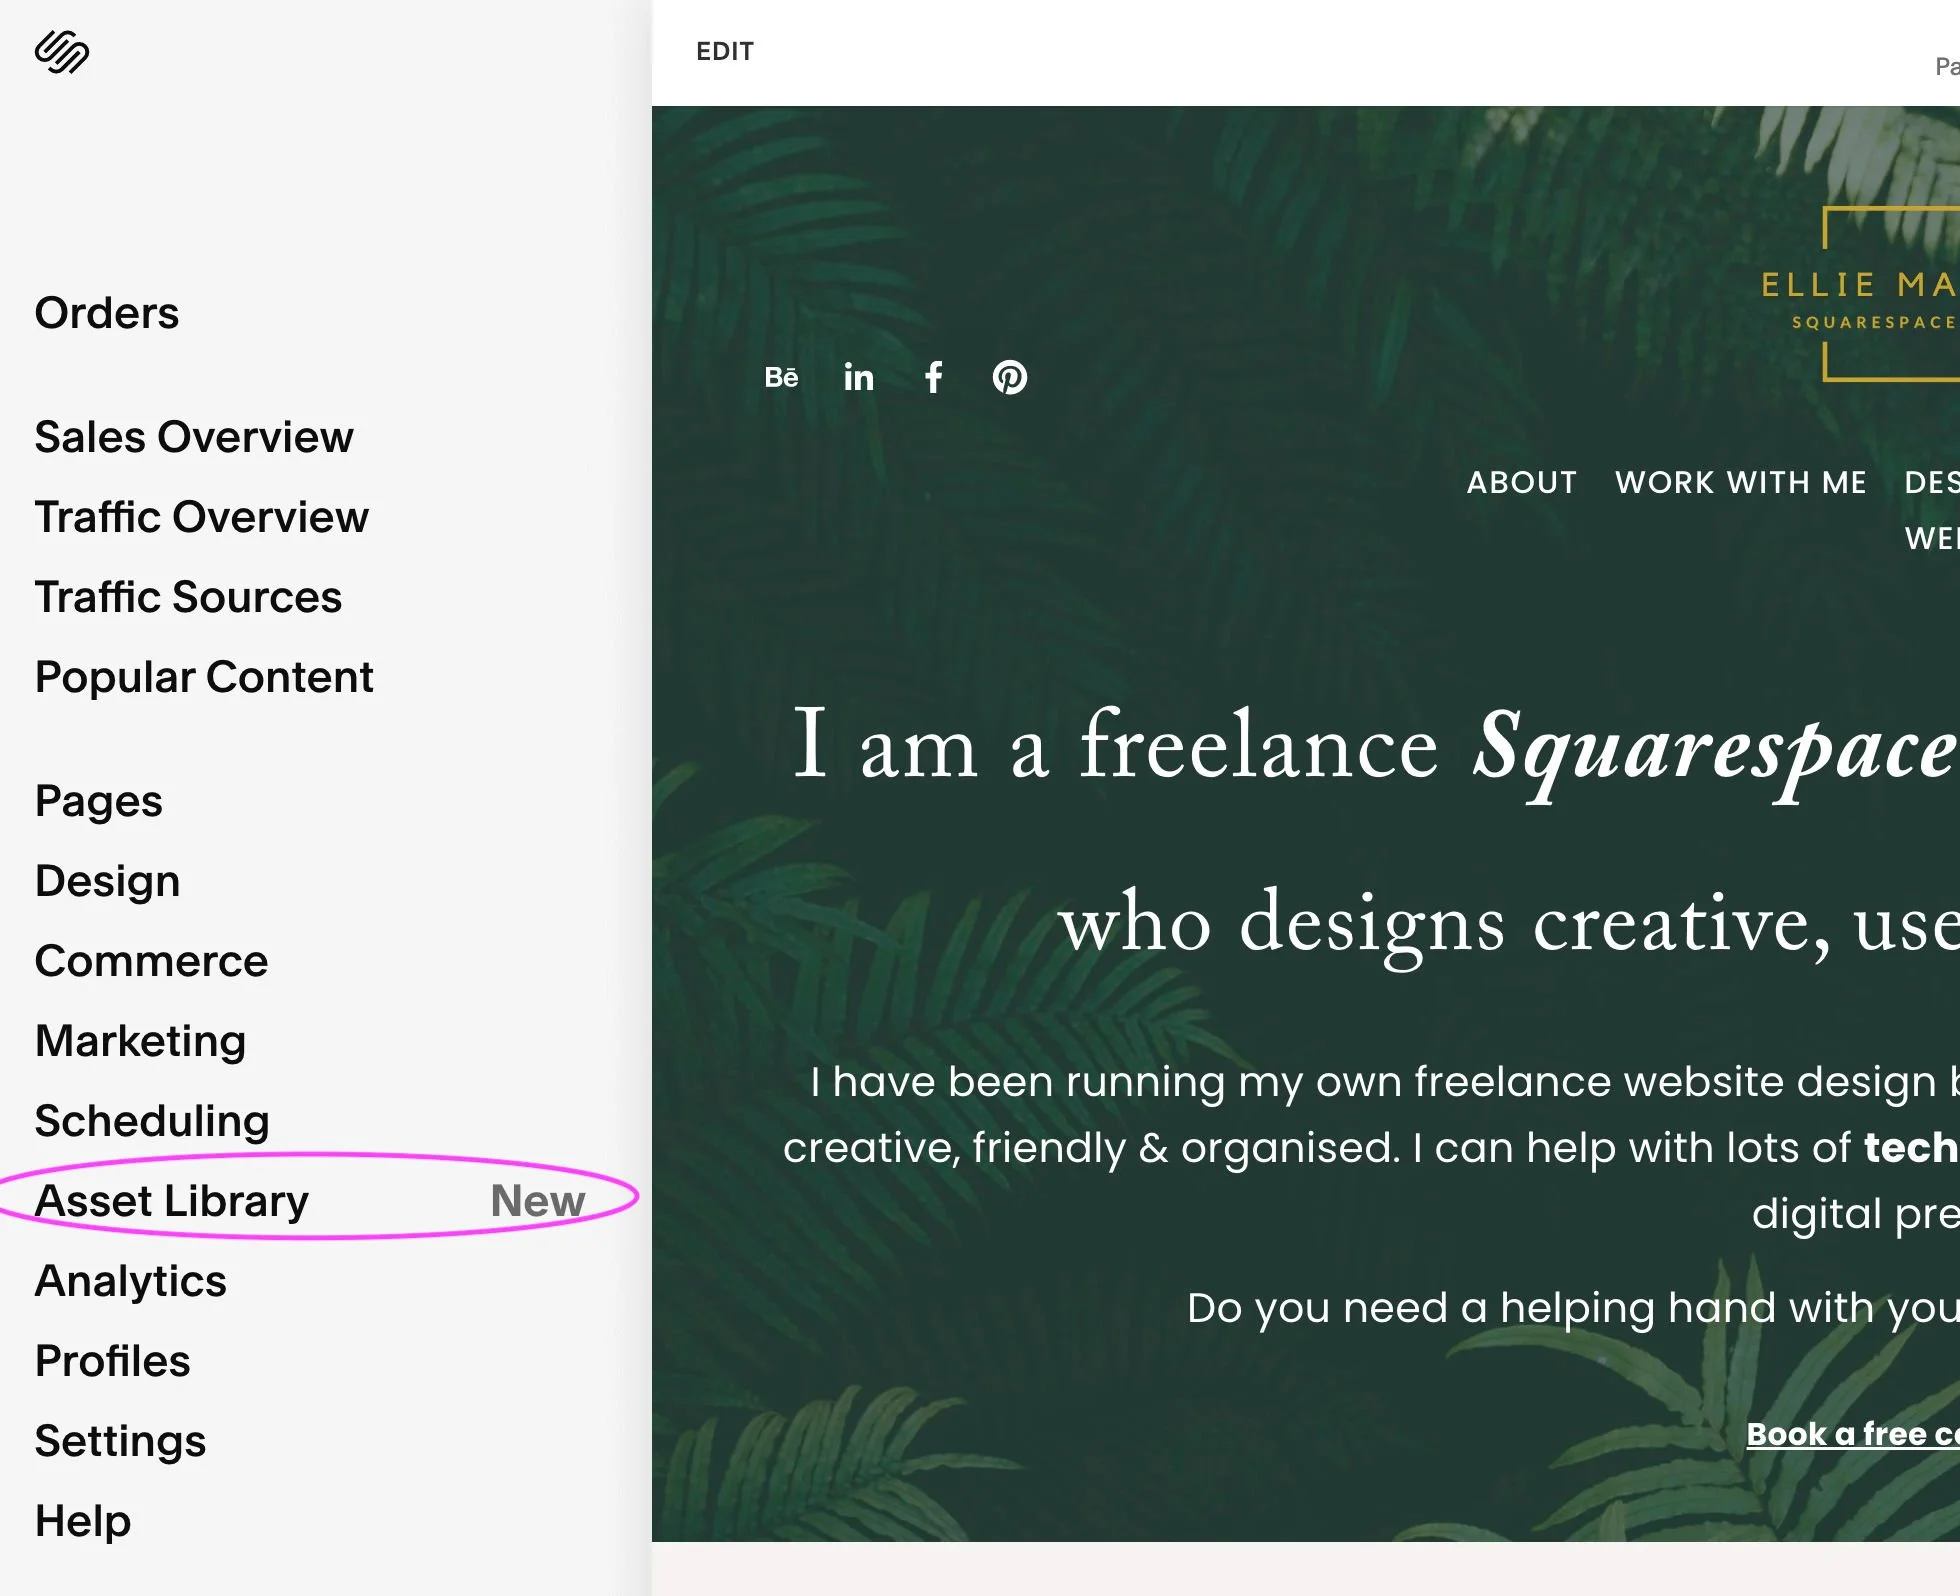Image resolution: width=1960 pixels, height=1596 pixels.
Task: Click the EDIT button at the top
Action: [x=726, y=51]
